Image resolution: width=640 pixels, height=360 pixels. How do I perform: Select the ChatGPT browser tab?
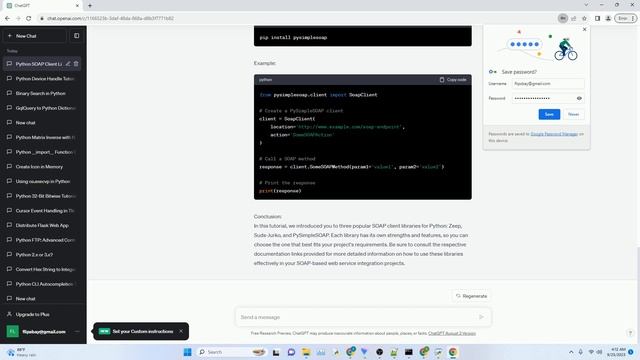coord(41,6)
